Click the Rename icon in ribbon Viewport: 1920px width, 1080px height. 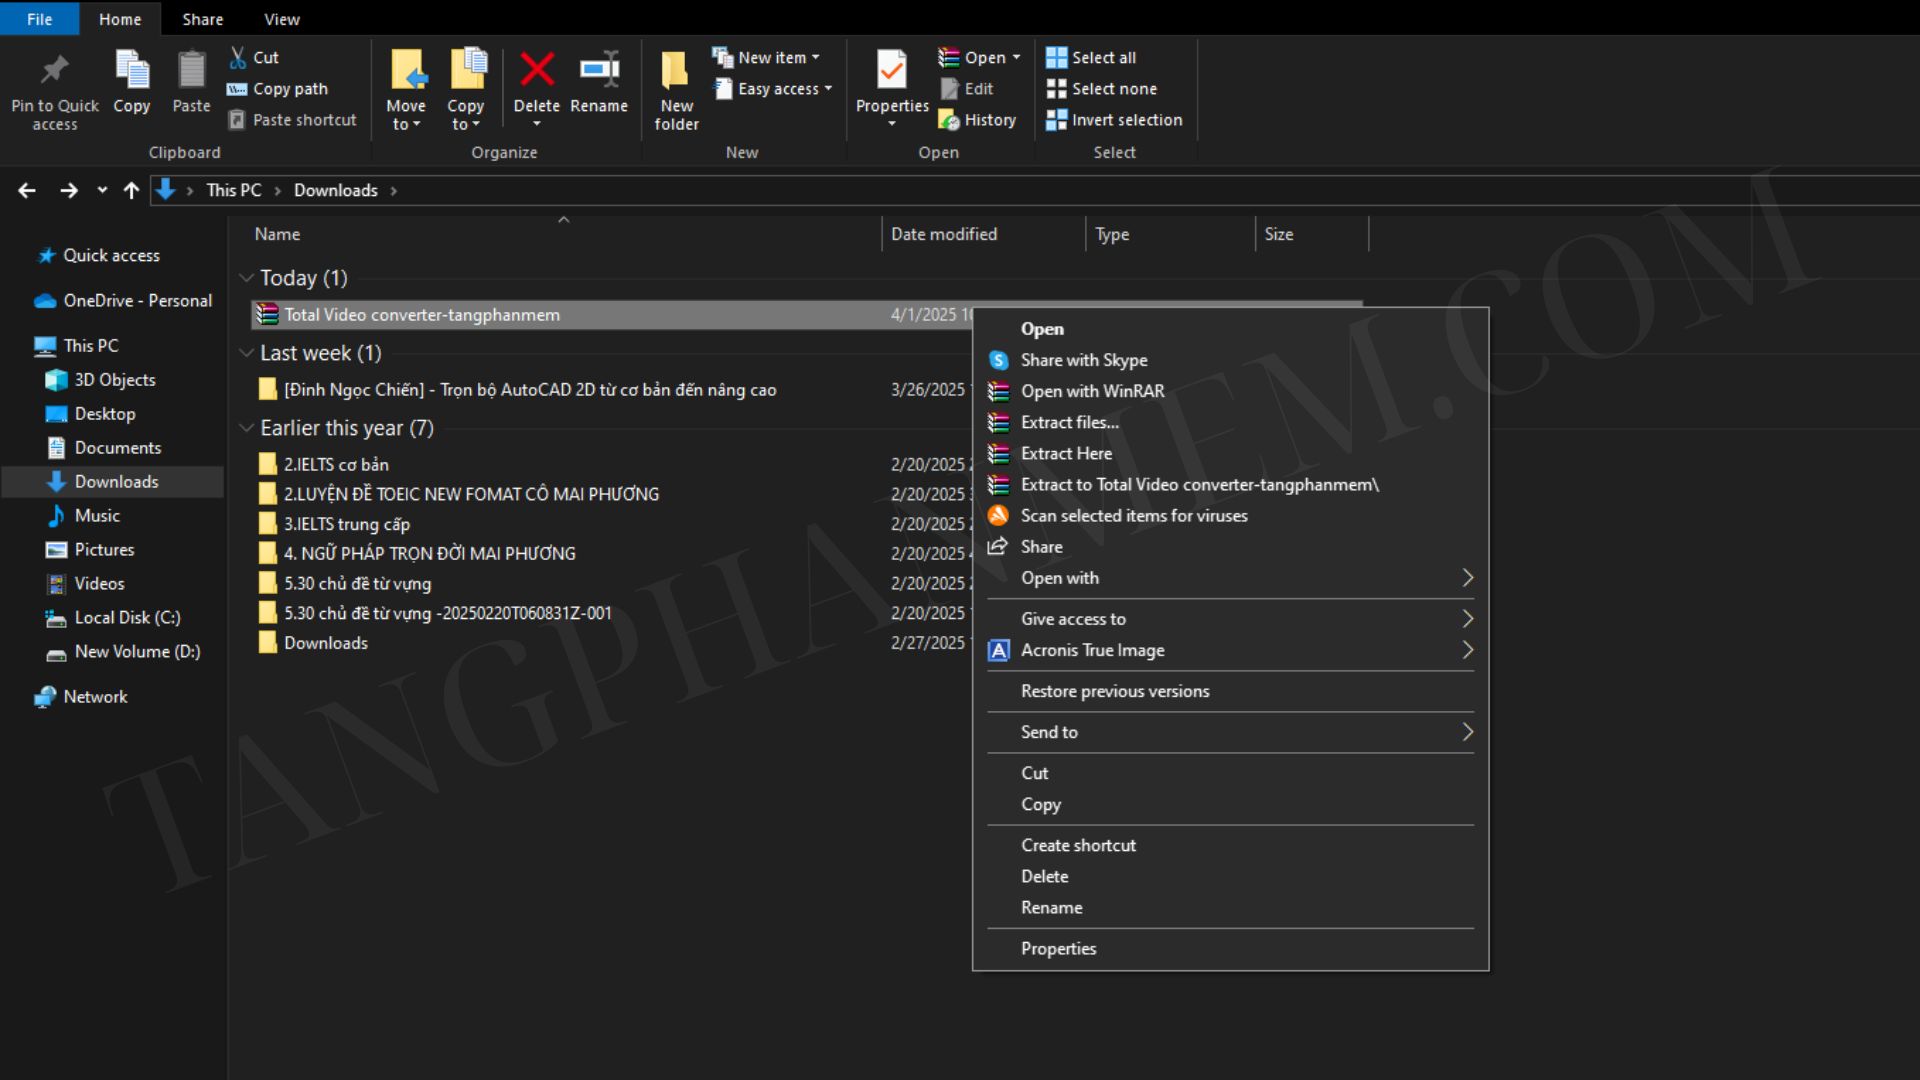tap(599, 70)
